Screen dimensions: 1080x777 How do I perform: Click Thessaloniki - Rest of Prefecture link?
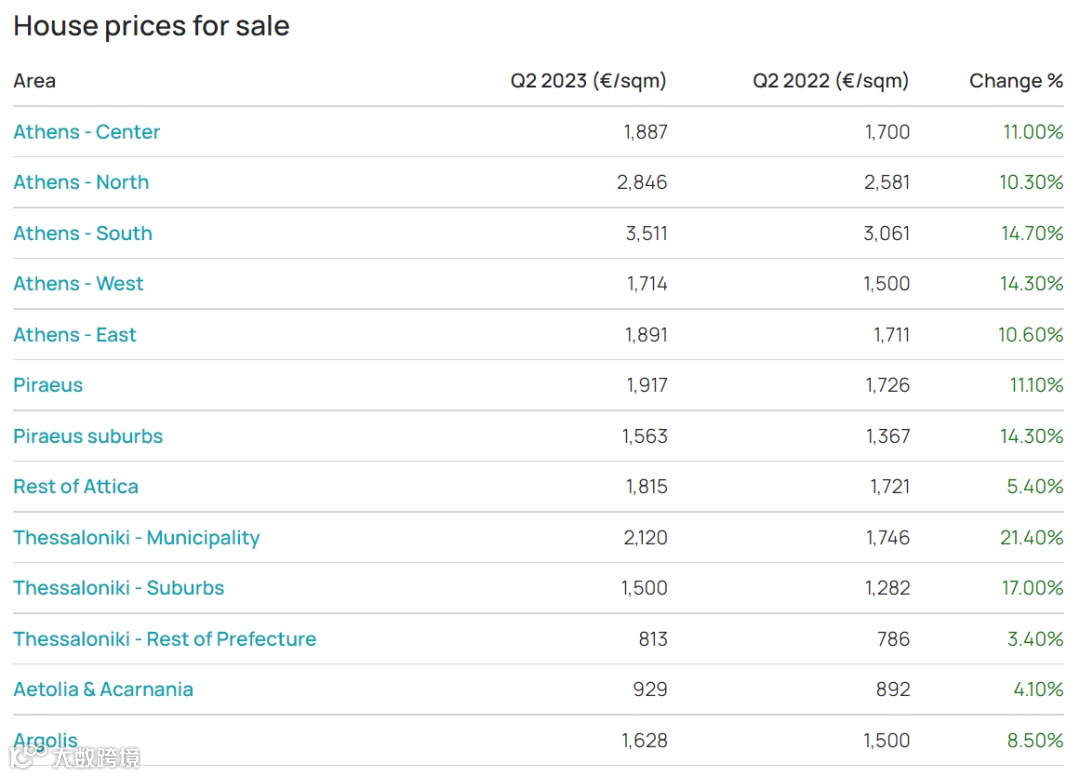point(165,639)
